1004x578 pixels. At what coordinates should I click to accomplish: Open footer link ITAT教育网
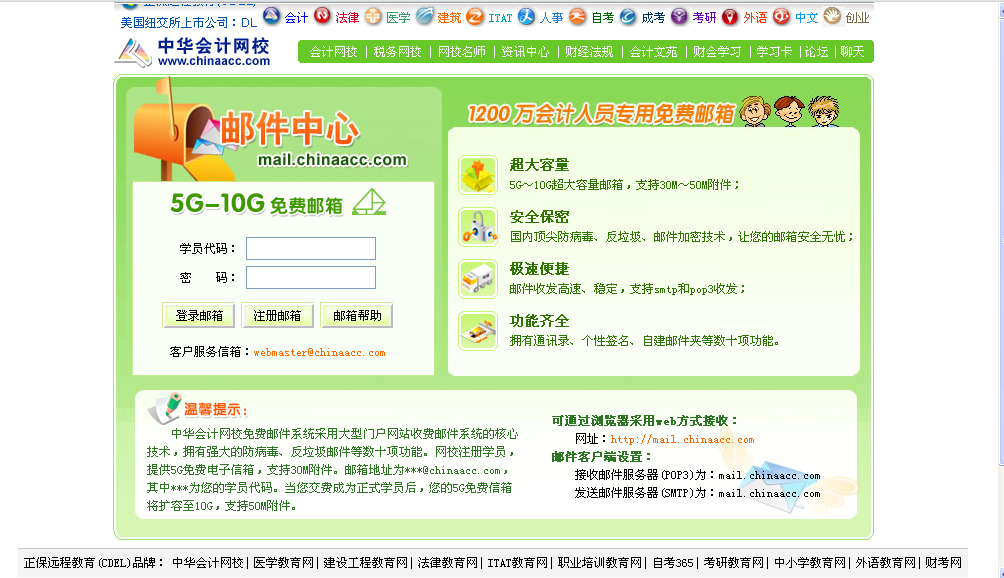click(518, 563)
